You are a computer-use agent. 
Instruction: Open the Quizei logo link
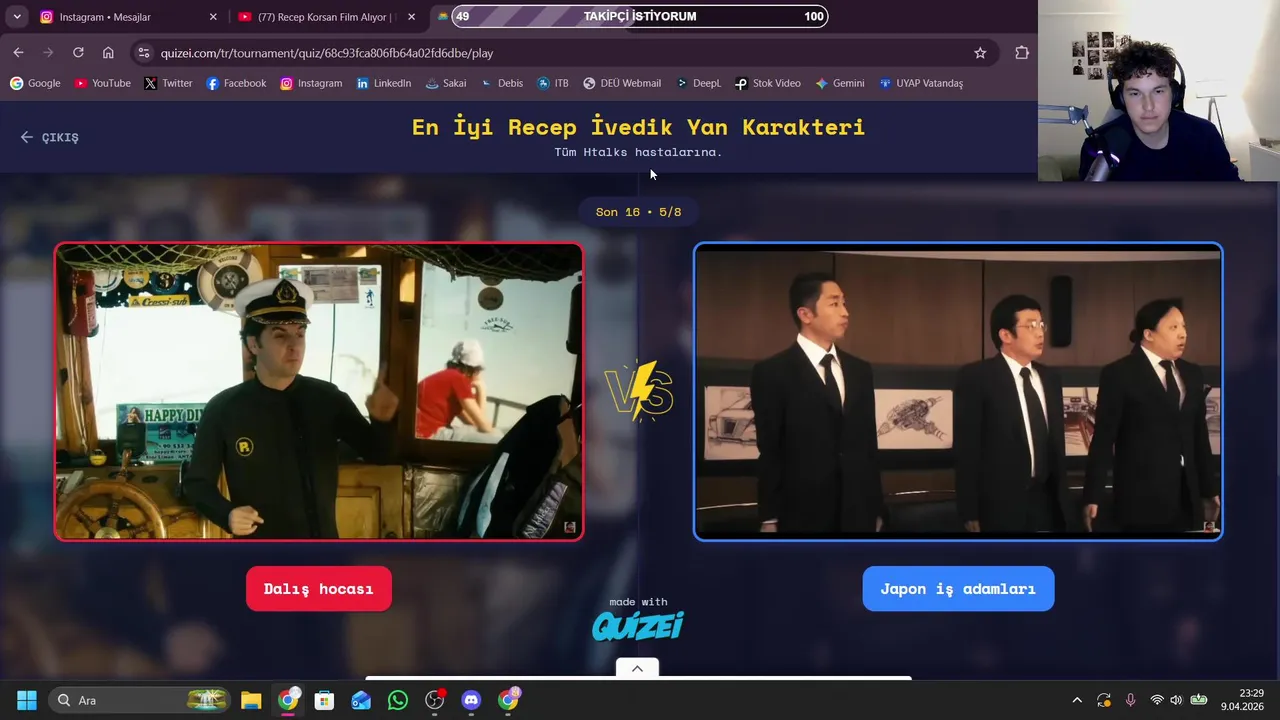[638, 626]
